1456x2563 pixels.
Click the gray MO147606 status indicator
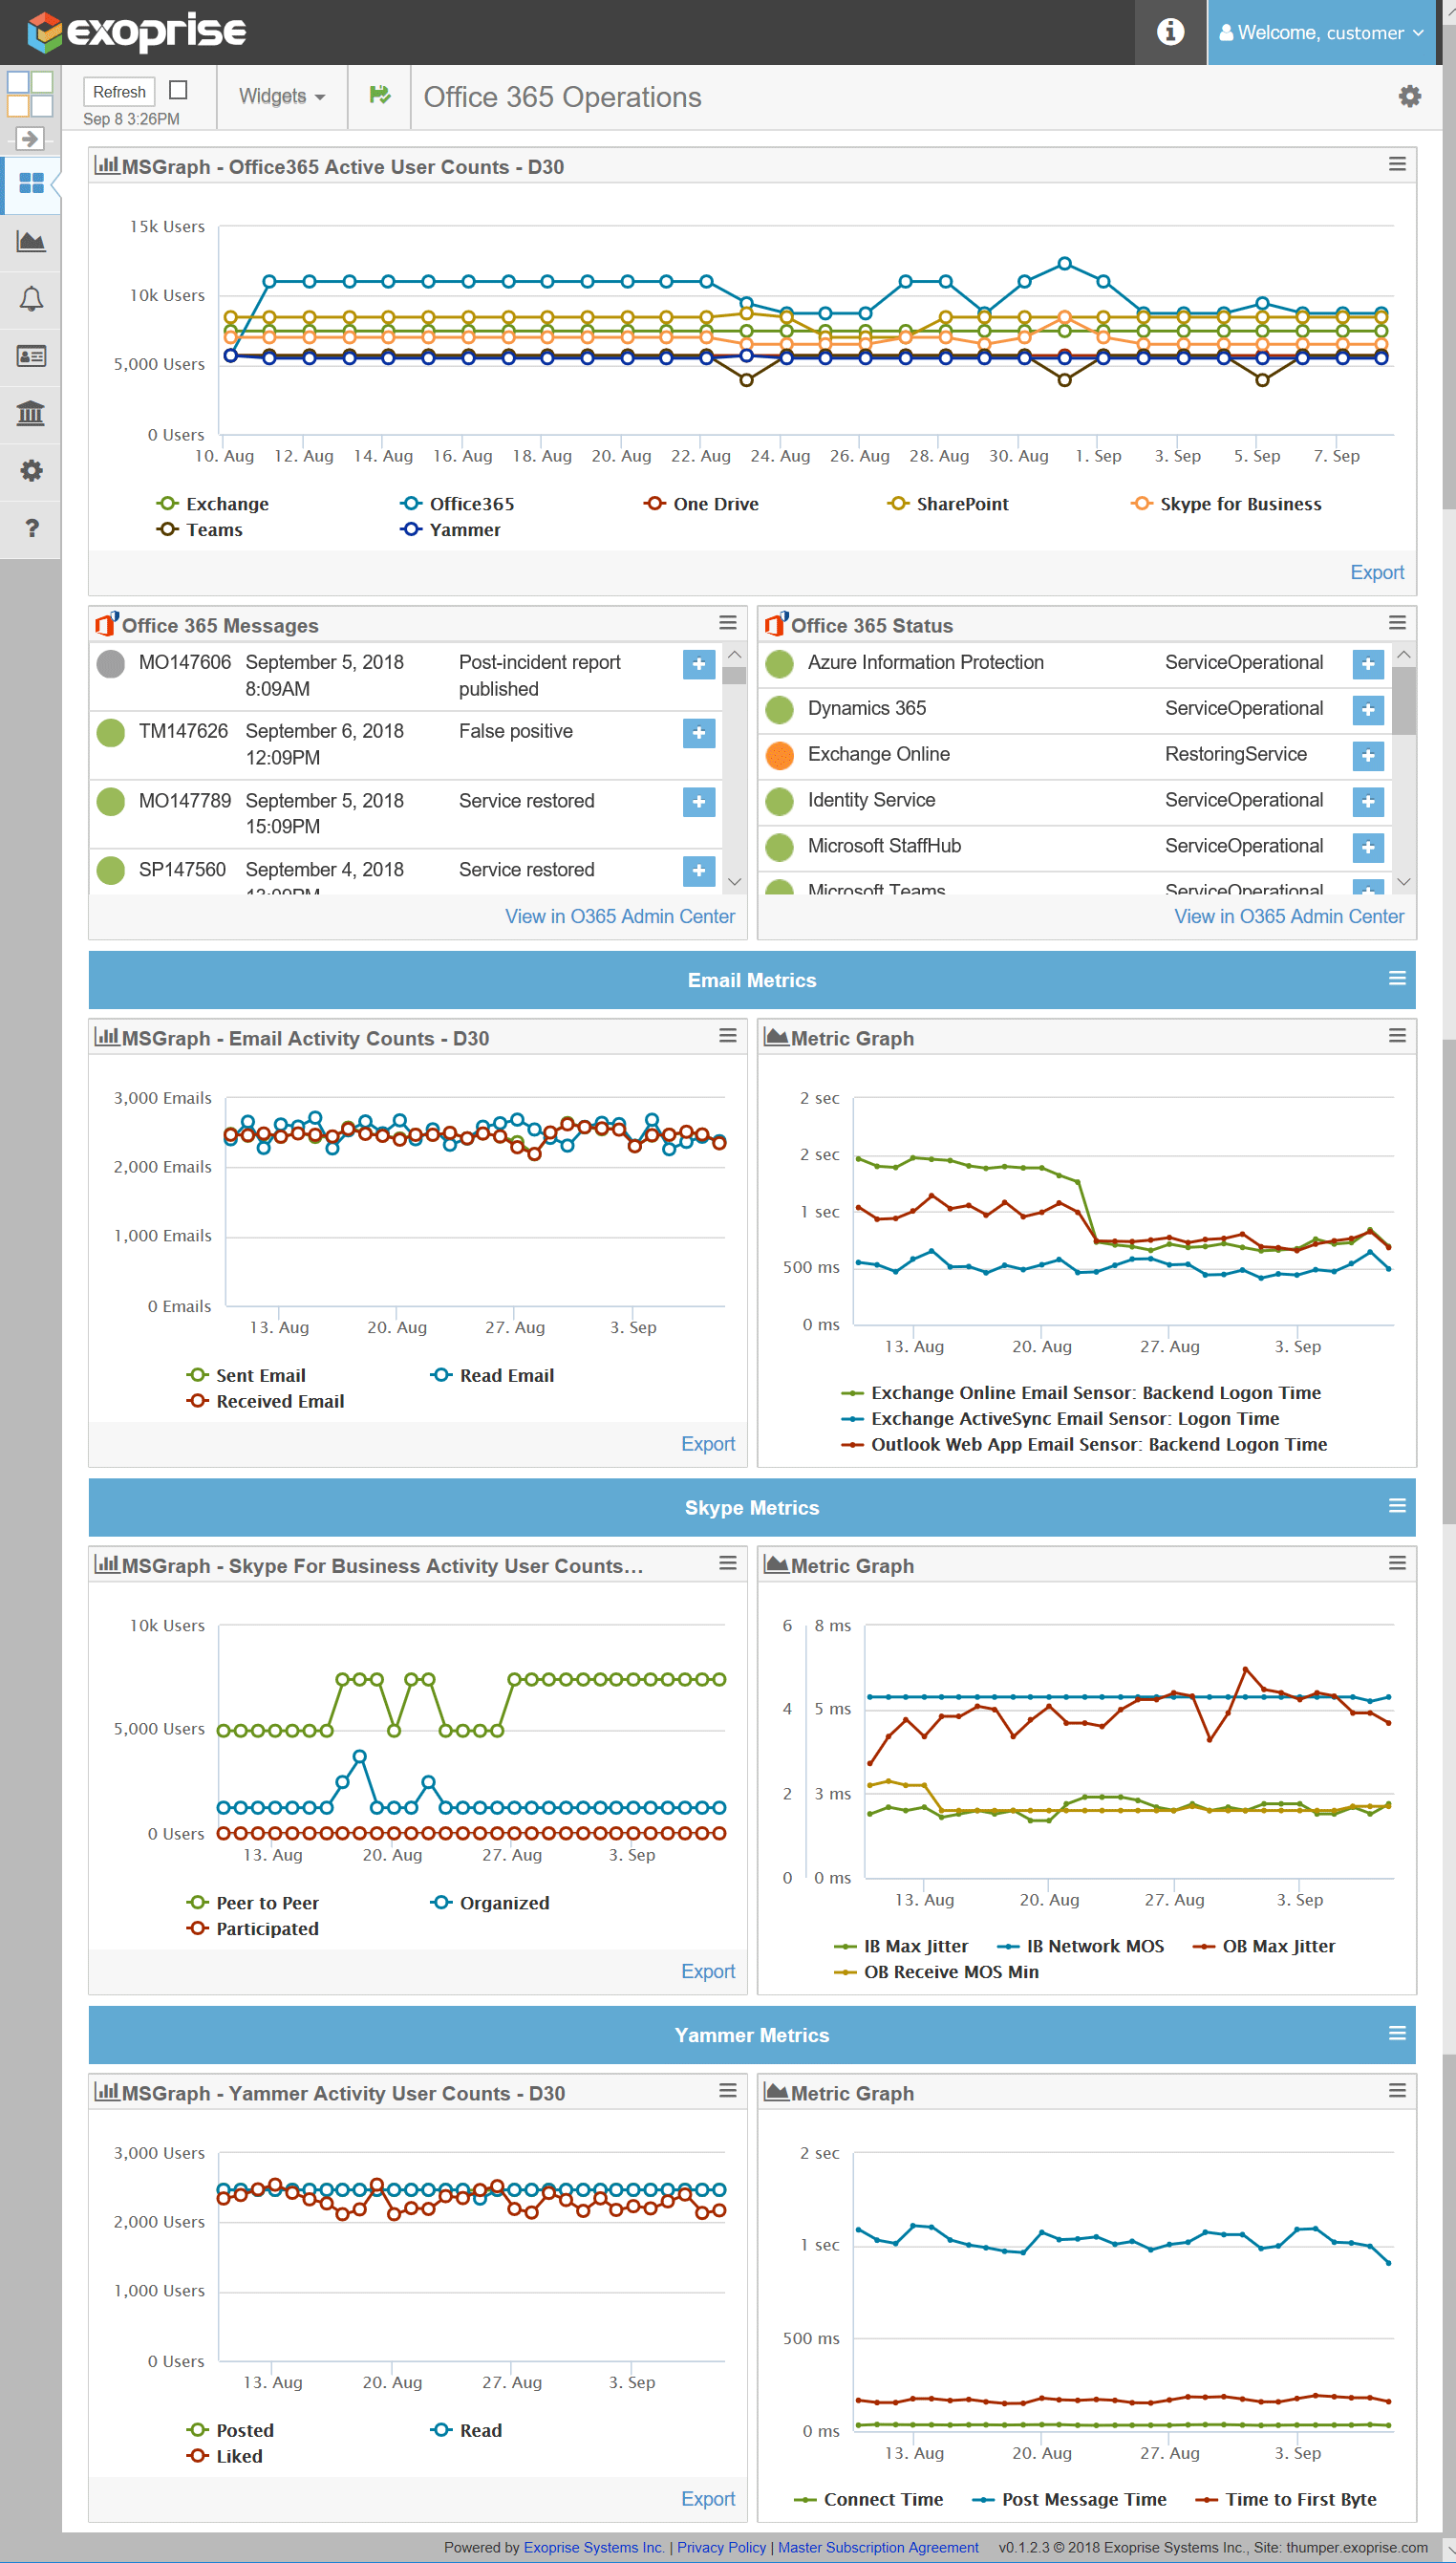110,663
